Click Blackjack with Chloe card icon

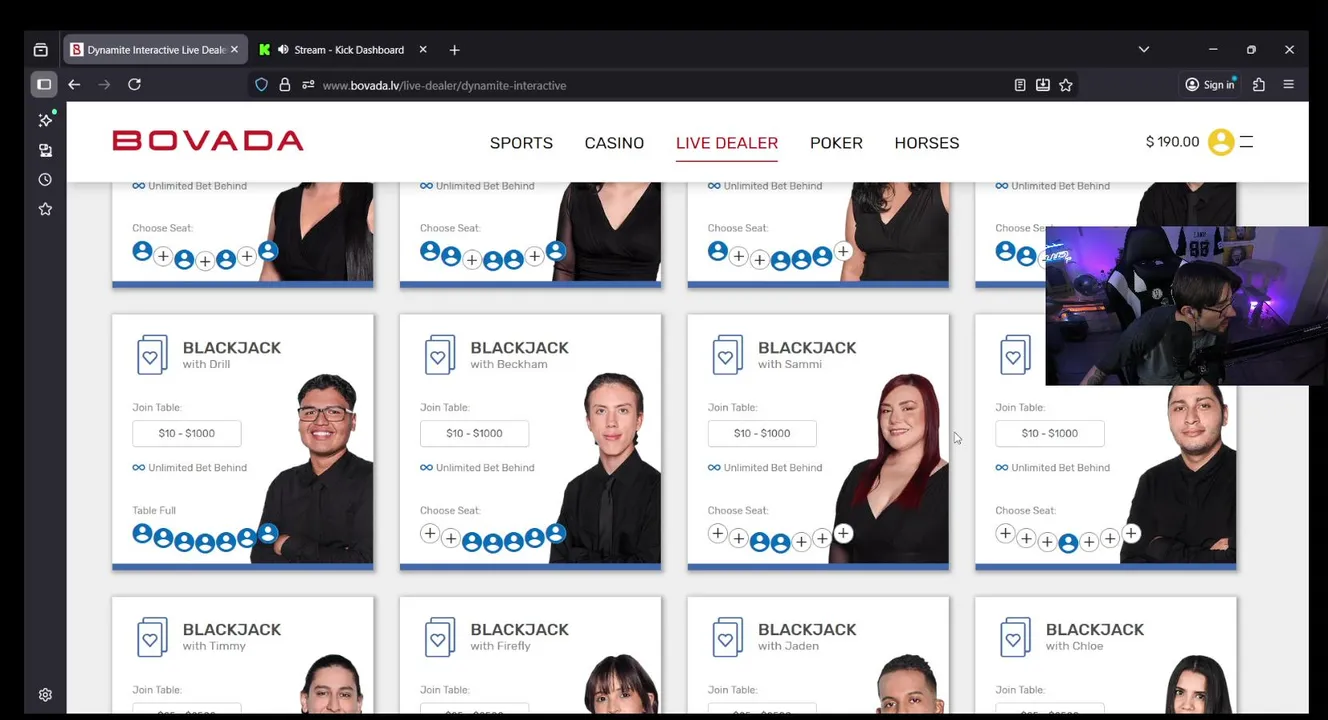point(1015,637)
